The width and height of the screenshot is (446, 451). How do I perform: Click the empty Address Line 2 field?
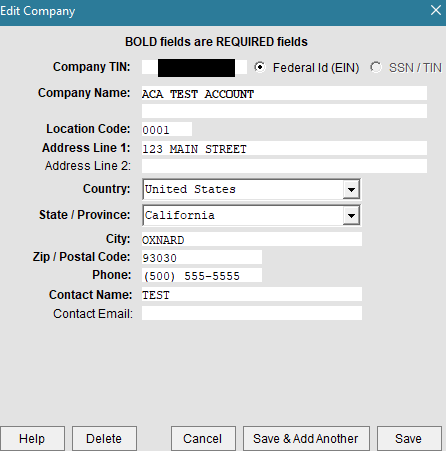pos(284,166)
